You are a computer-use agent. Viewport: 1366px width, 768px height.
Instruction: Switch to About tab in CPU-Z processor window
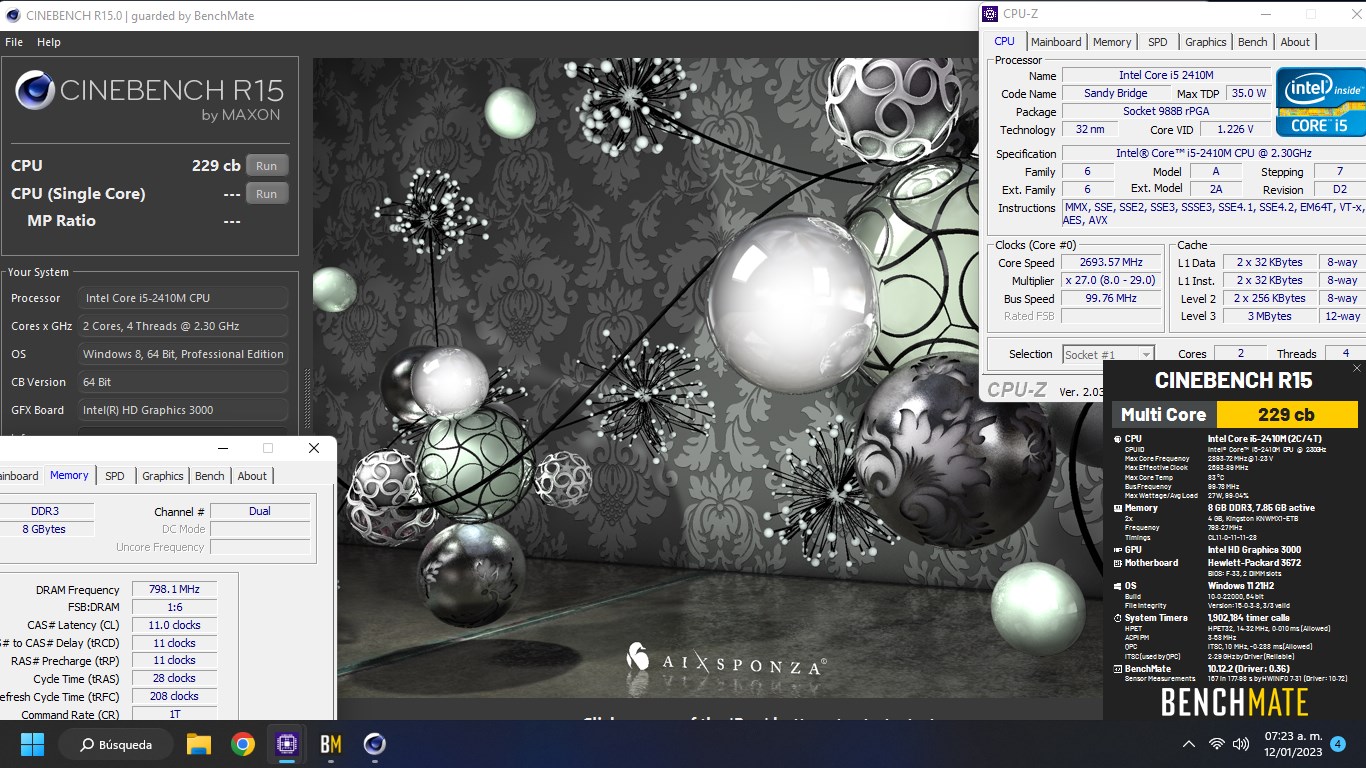(1295, 42)
